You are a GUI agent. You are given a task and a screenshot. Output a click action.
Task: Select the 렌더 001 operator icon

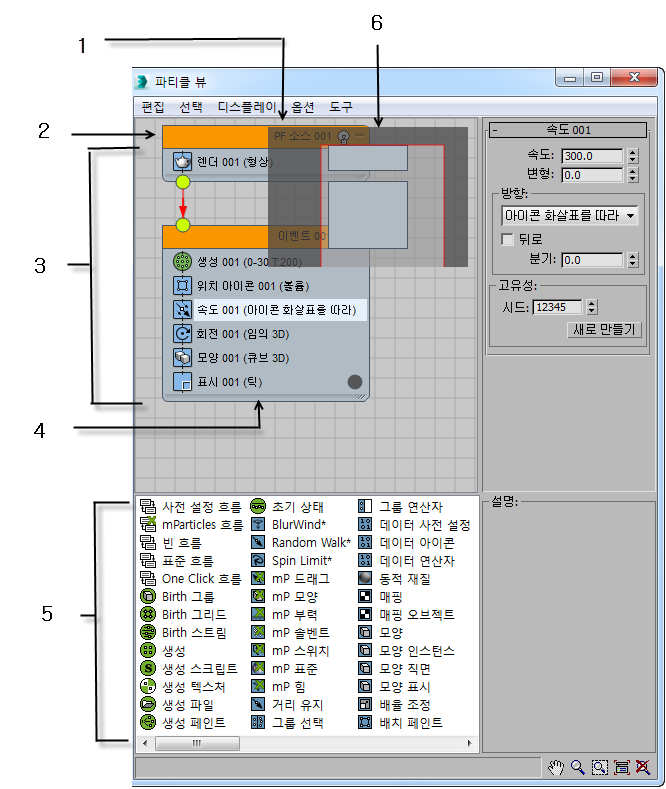182,162
